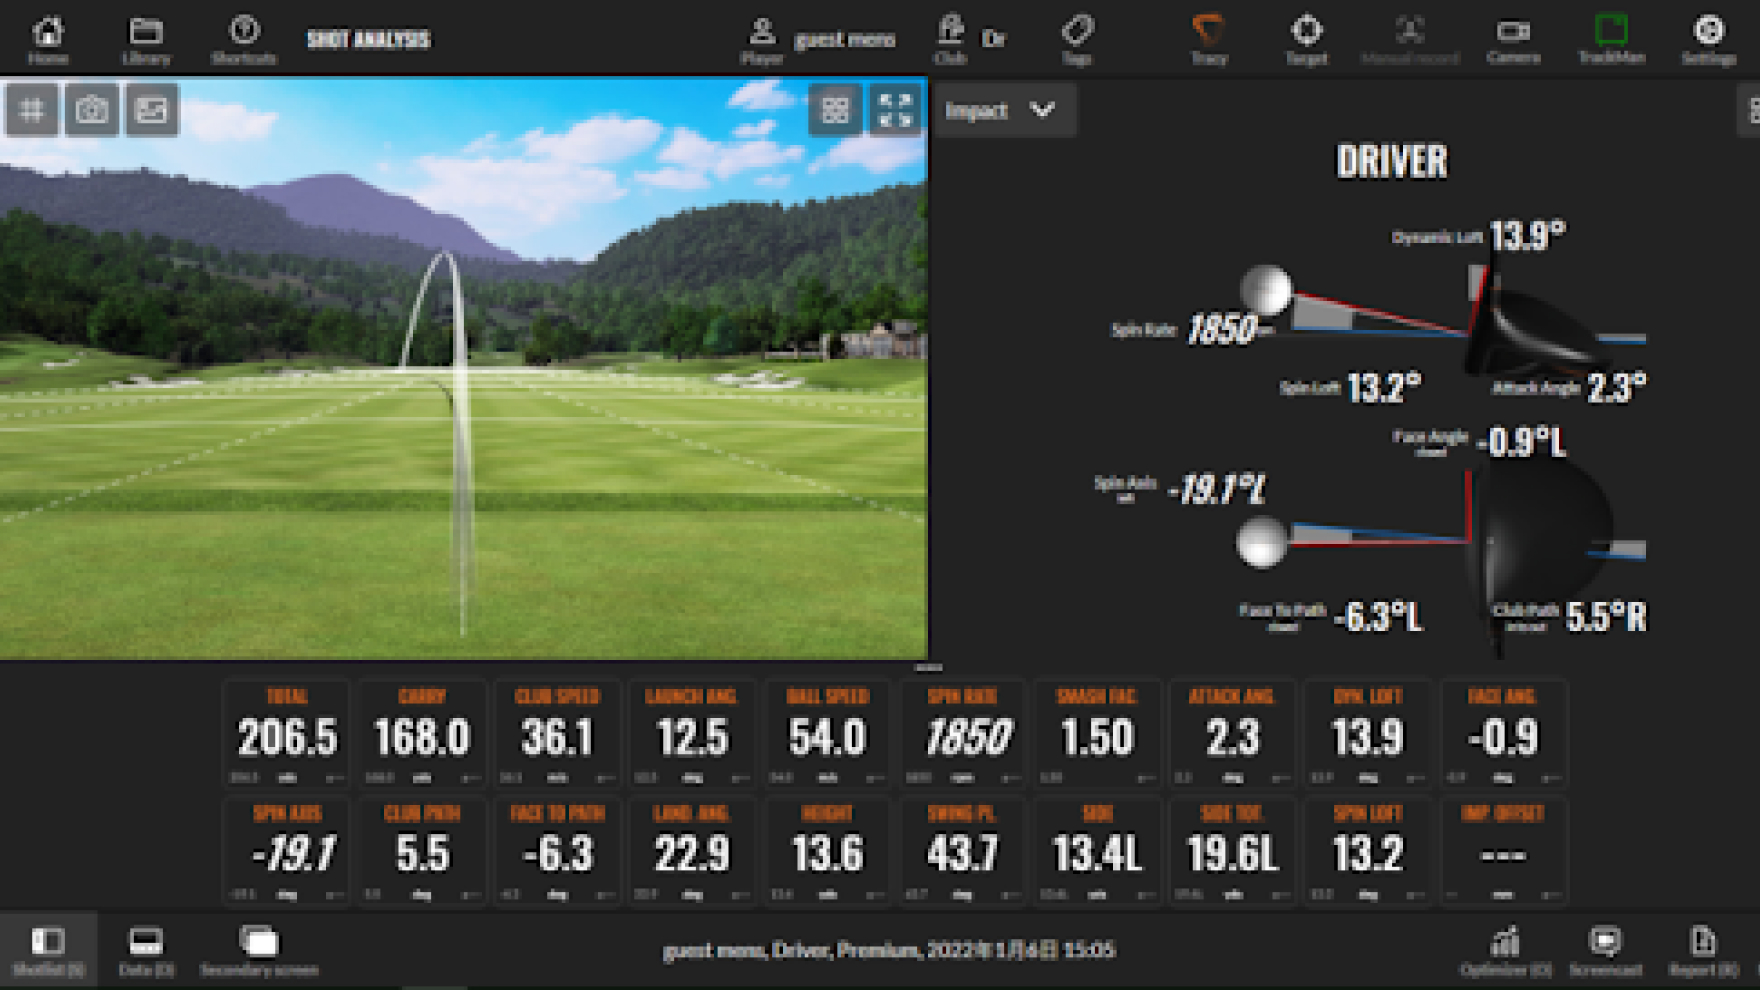Screen dimensions: 1760x990
Task: Click the Target icon in top bar
Action: click(x=1306, y=39)
